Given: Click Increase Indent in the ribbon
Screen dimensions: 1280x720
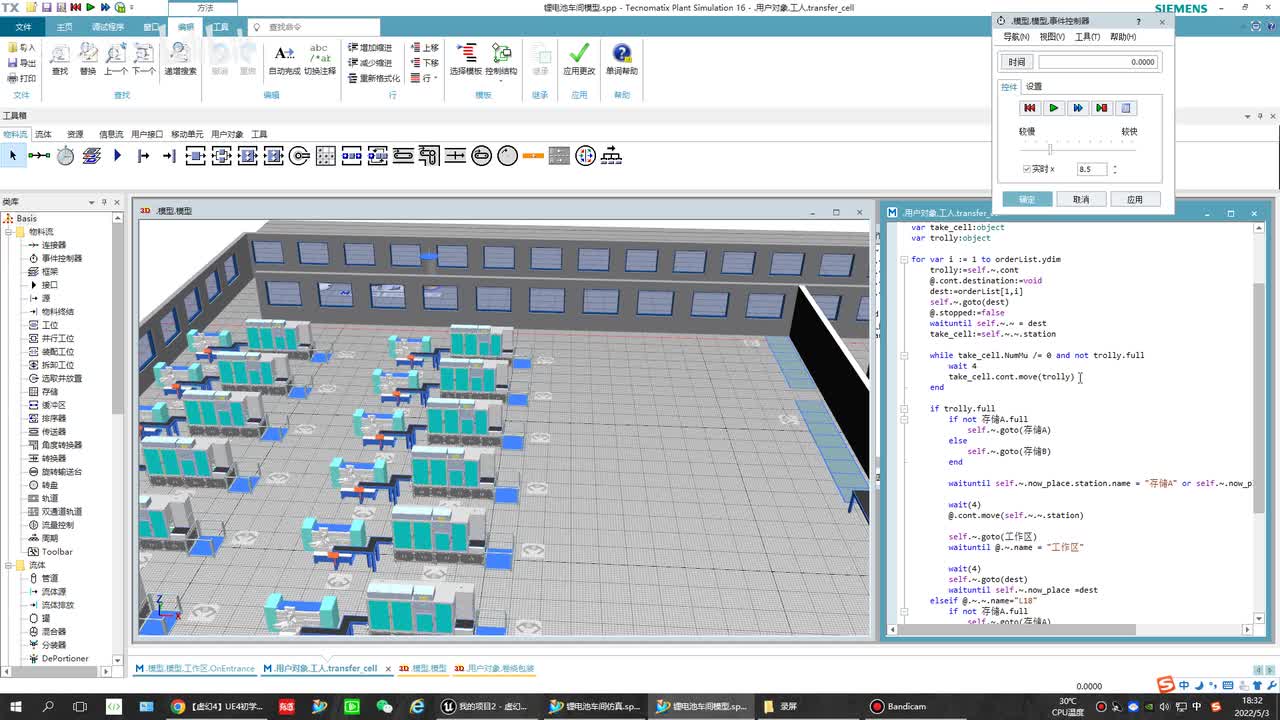Looking at the screenshot, I should [x=370, y=48].
